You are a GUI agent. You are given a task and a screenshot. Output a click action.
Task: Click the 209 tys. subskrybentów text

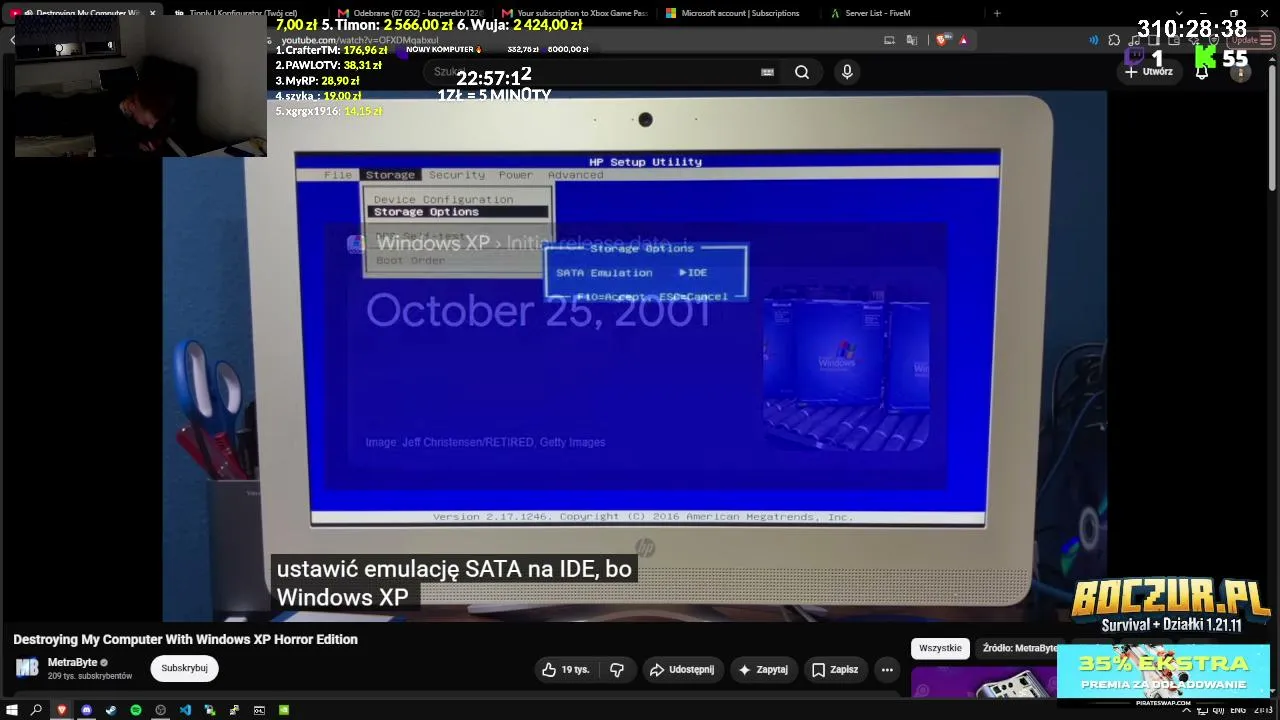pyautogui.click(x=90, y=676)
